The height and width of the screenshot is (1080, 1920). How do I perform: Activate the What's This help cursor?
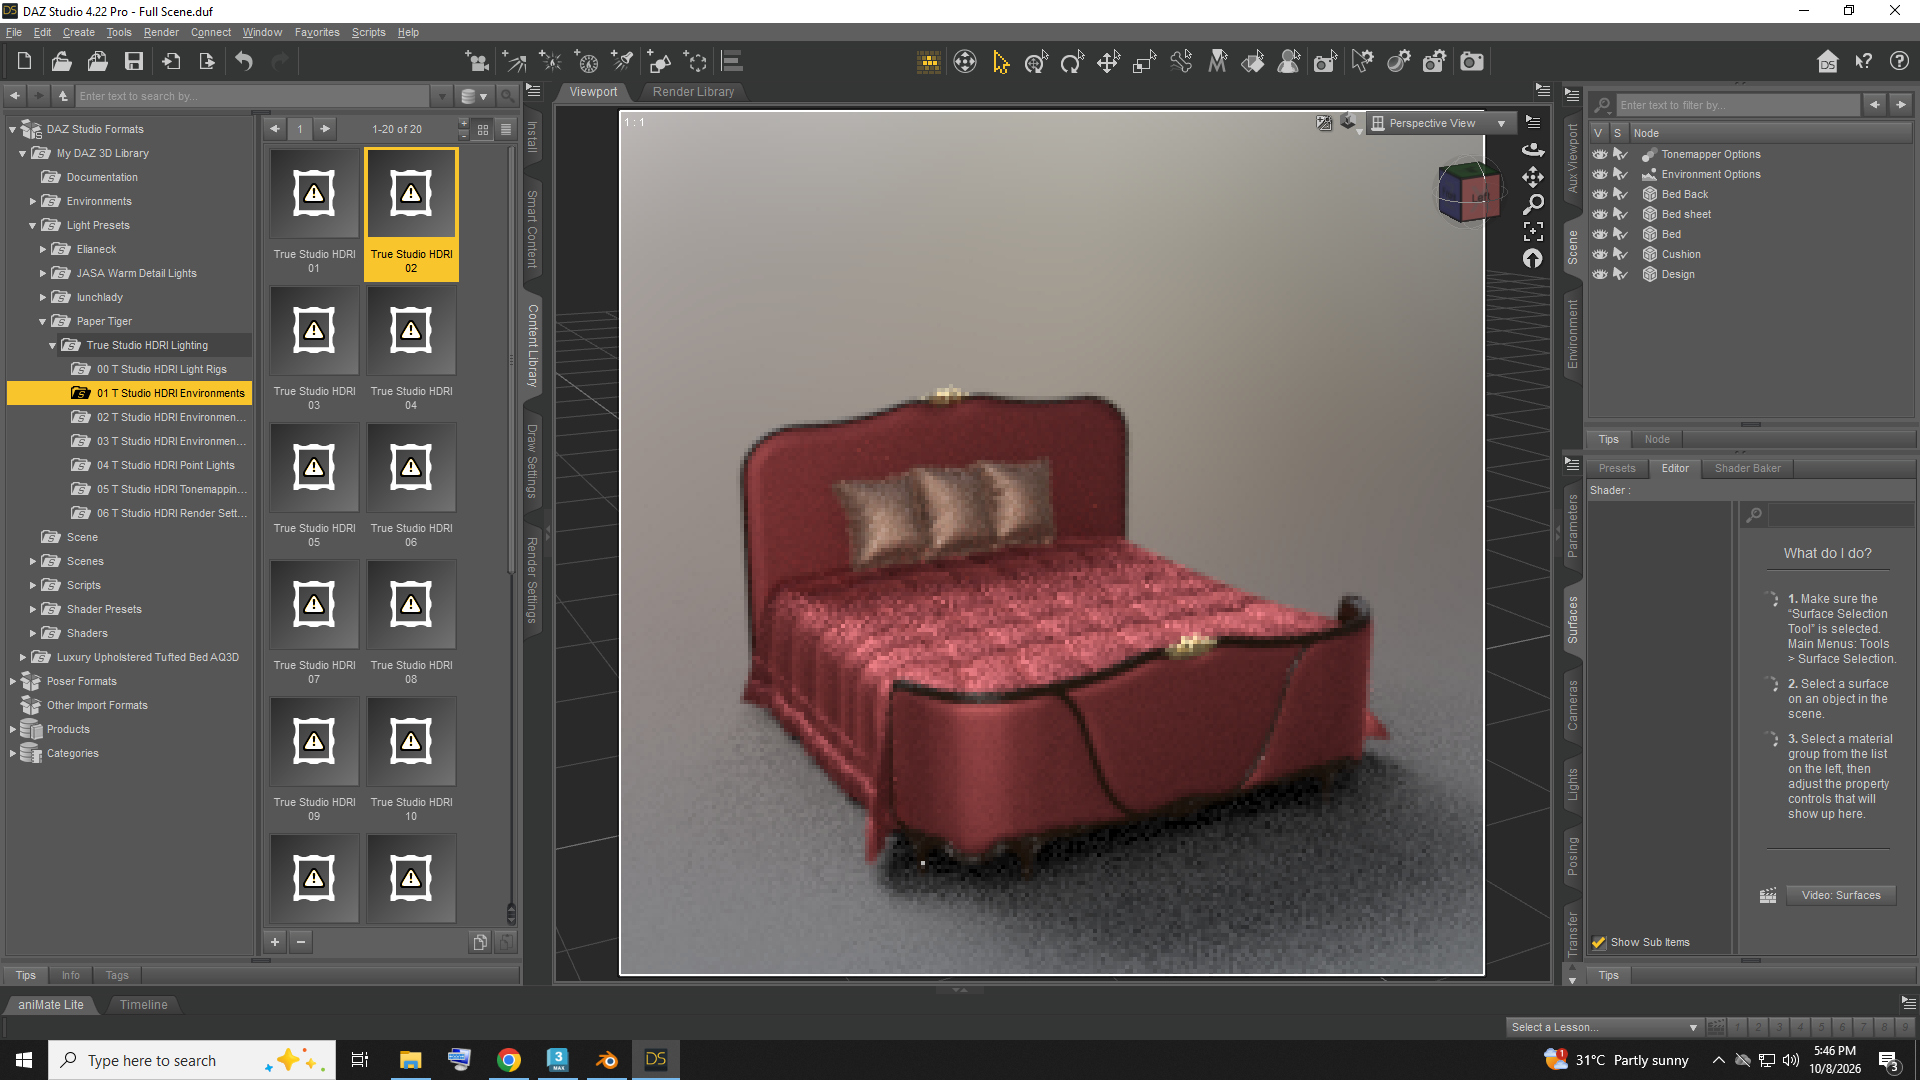(x=1864, y=62)
